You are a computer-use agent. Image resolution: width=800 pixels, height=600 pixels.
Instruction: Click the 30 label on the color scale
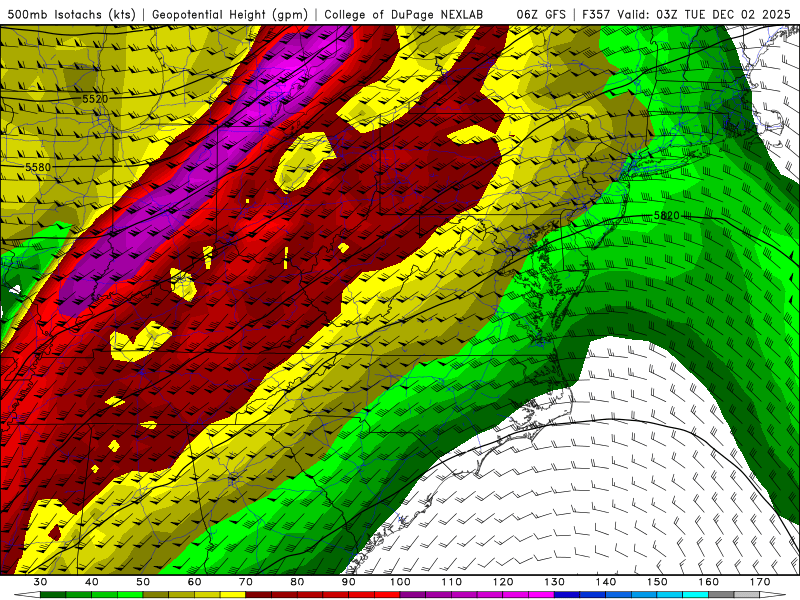point(40,582)
